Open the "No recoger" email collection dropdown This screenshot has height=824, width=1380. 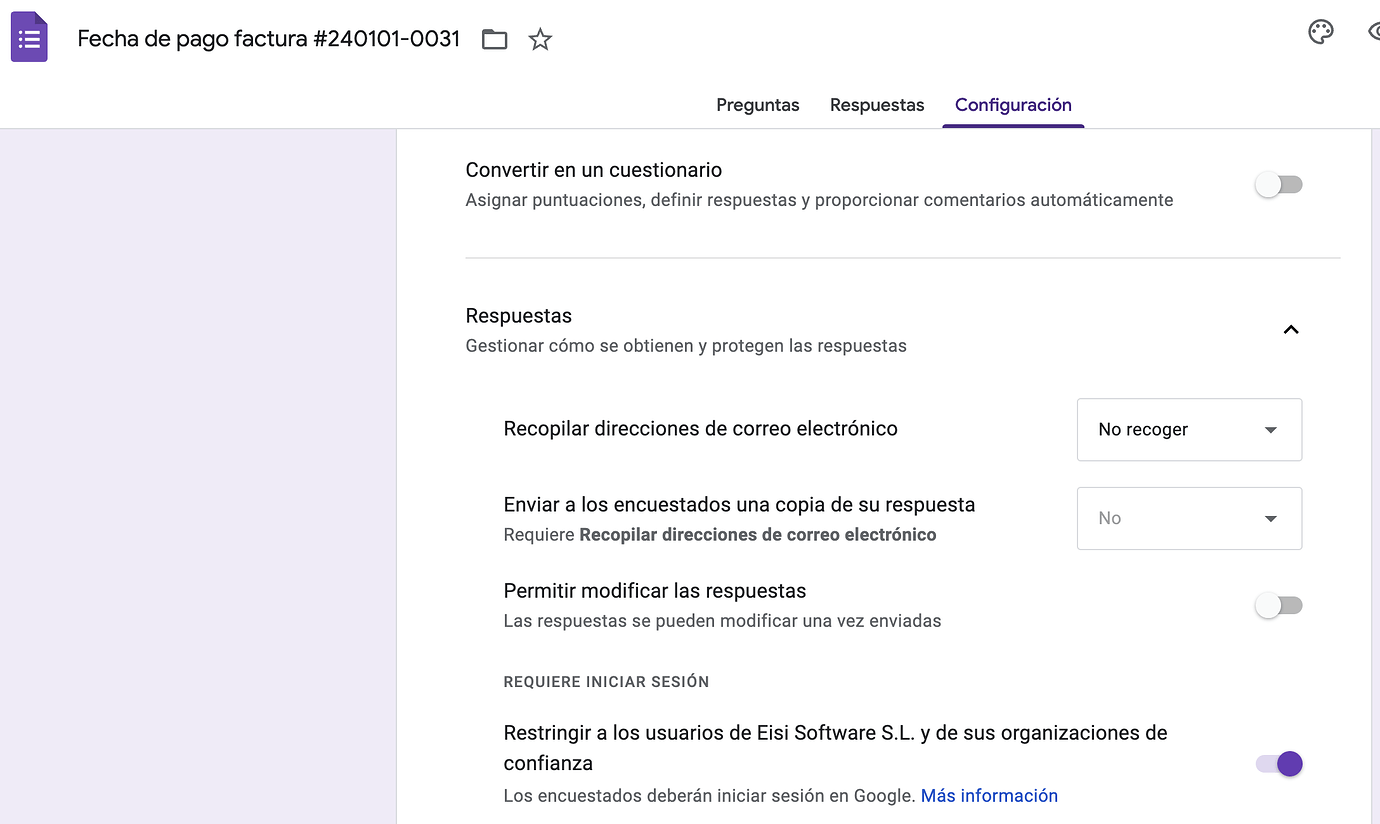(x=1189, y=429)
